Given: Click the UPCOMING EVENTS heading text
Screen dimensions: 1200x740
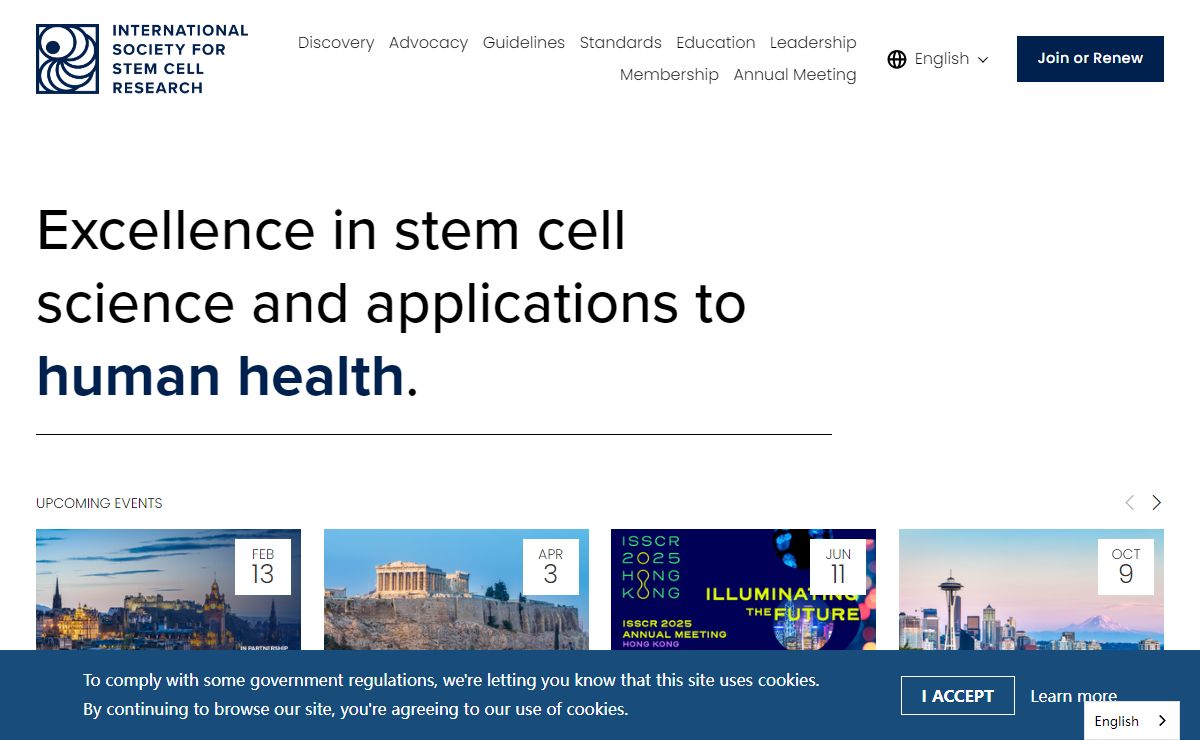Looking at the screenshot, I should pos(99,503).
